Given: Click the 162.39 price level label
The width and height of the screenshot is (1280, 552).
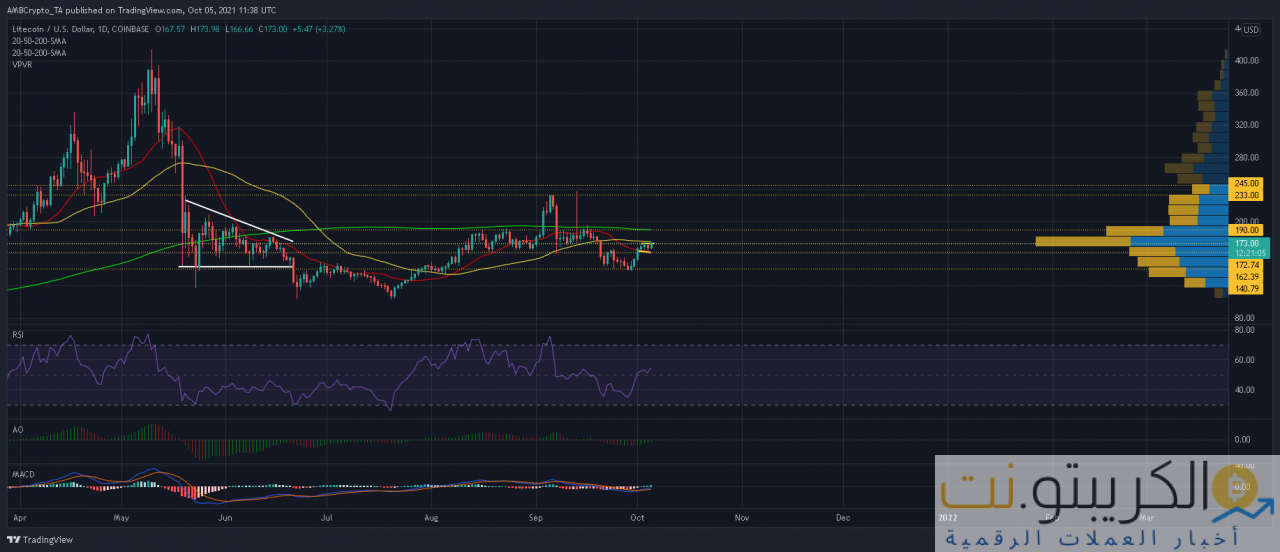Looking at the screenshot, I should pyautogui.click(x=1248, y=276).
